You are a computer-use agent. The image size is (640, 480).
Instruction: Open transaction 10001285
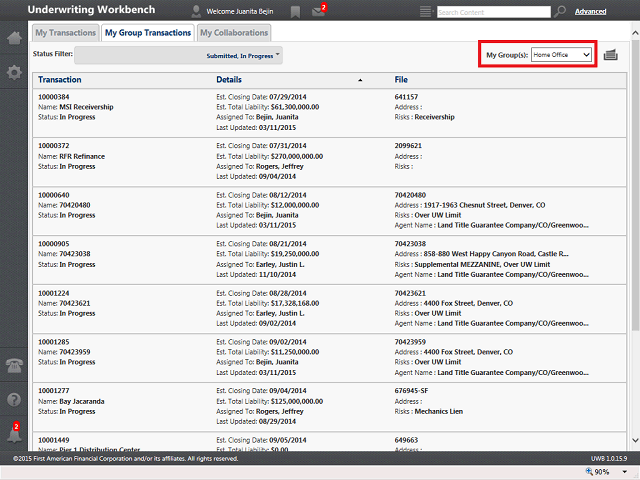[x=54, y=342]
